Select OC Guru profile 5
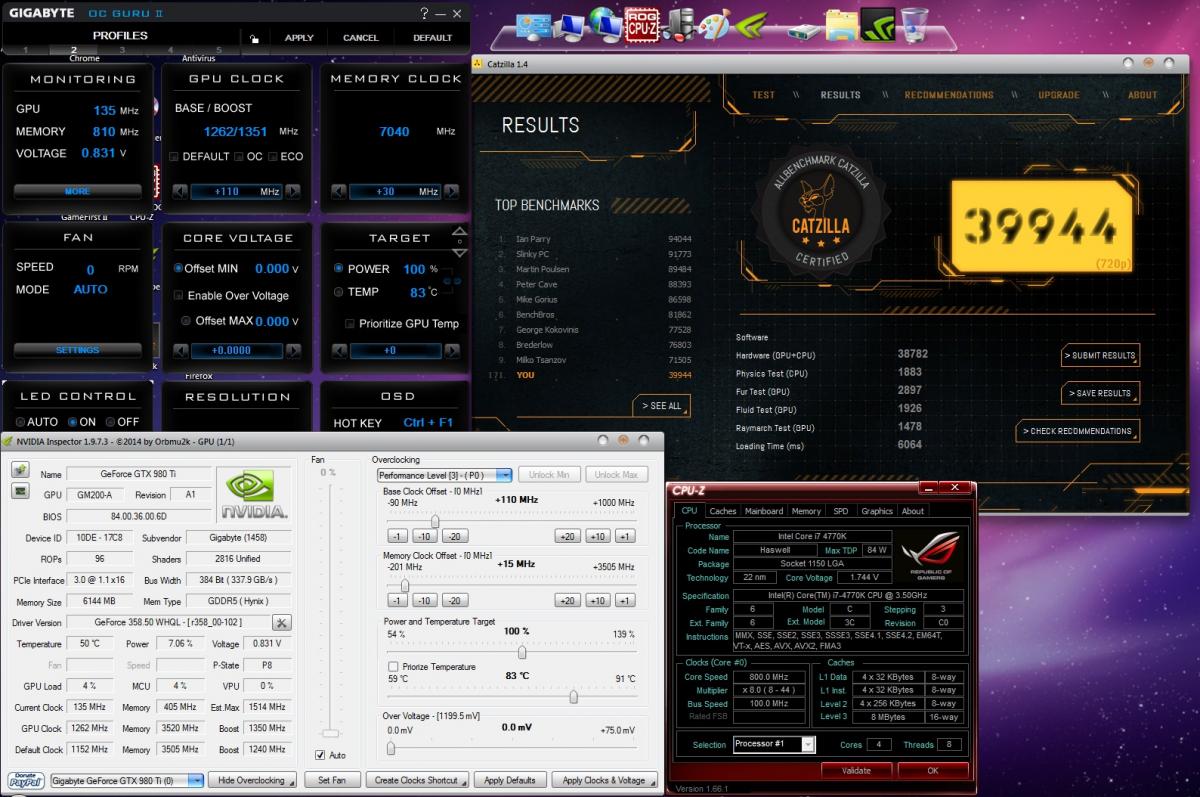The image size is (1200, 797). tap(219, 49)
